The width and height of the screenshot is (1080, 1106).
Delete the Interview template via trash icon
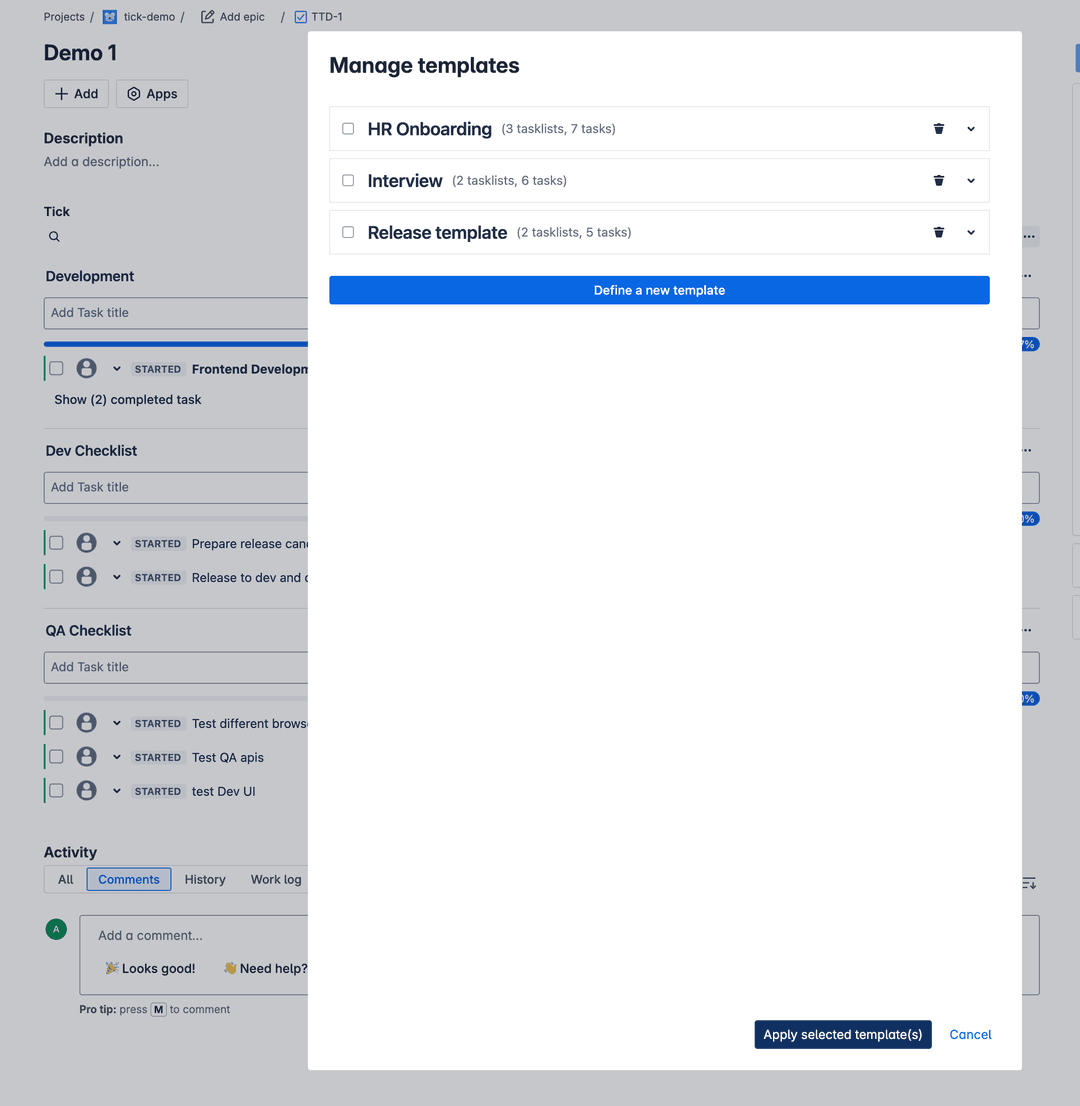click(x=938, y=181)
